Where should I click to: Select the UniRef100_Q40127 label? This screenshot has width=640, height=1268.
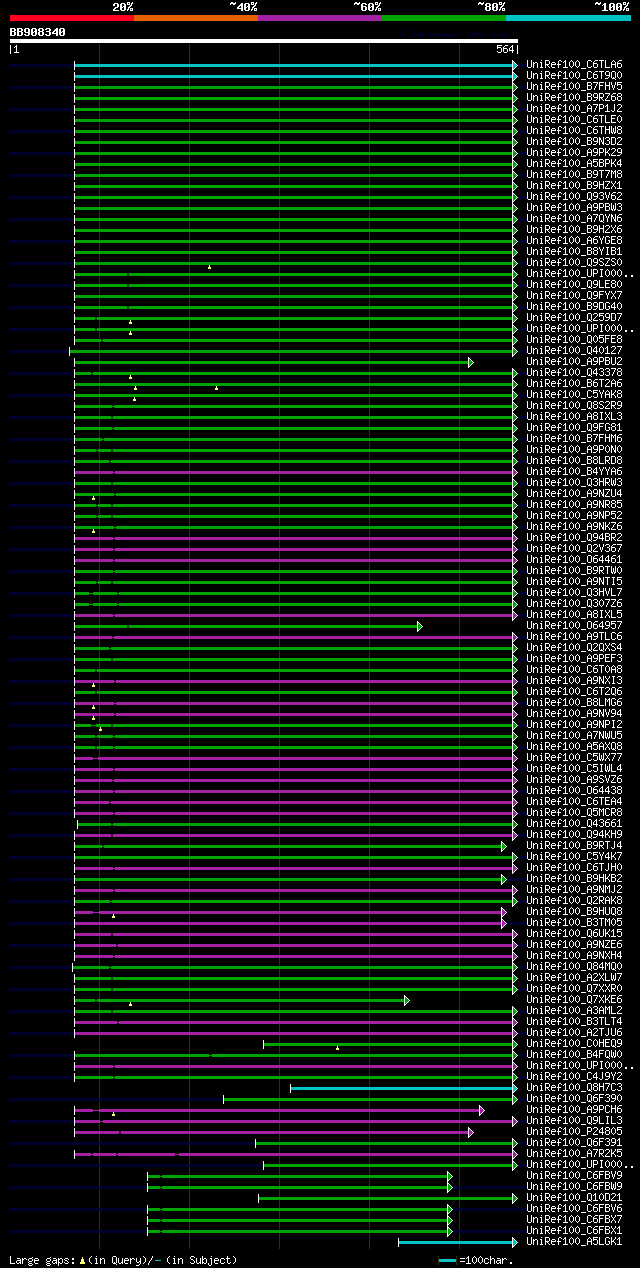point(574,350)
